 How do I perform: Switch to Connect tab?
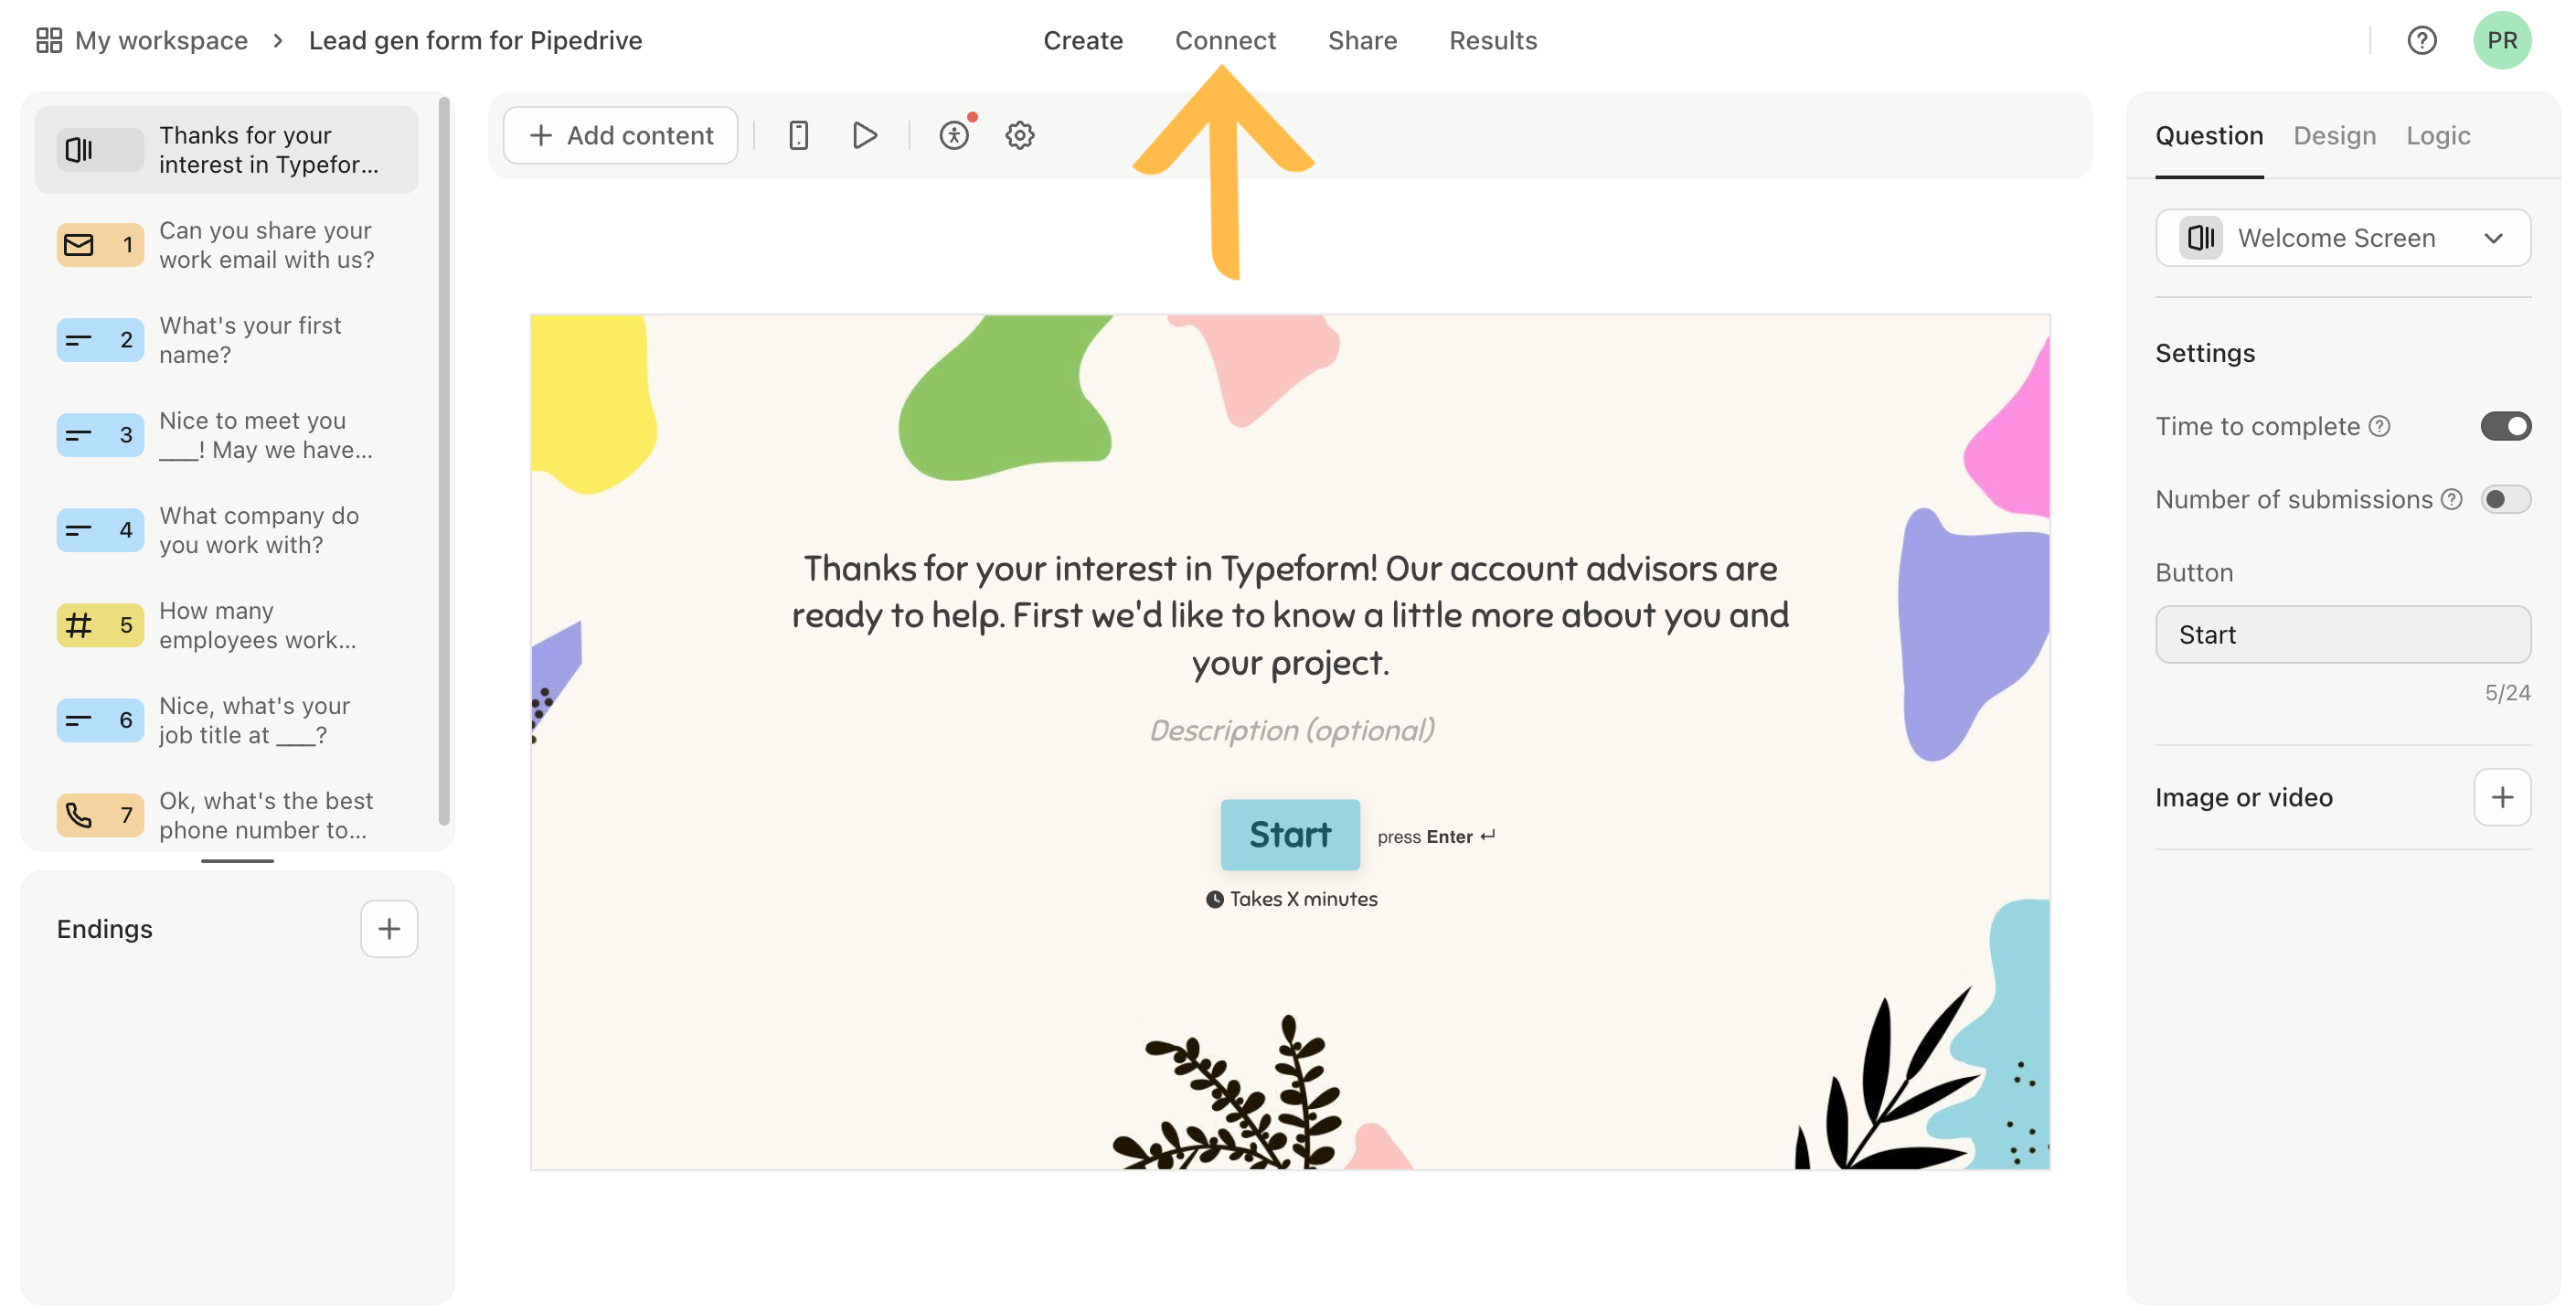click(x=1225, y=40)
